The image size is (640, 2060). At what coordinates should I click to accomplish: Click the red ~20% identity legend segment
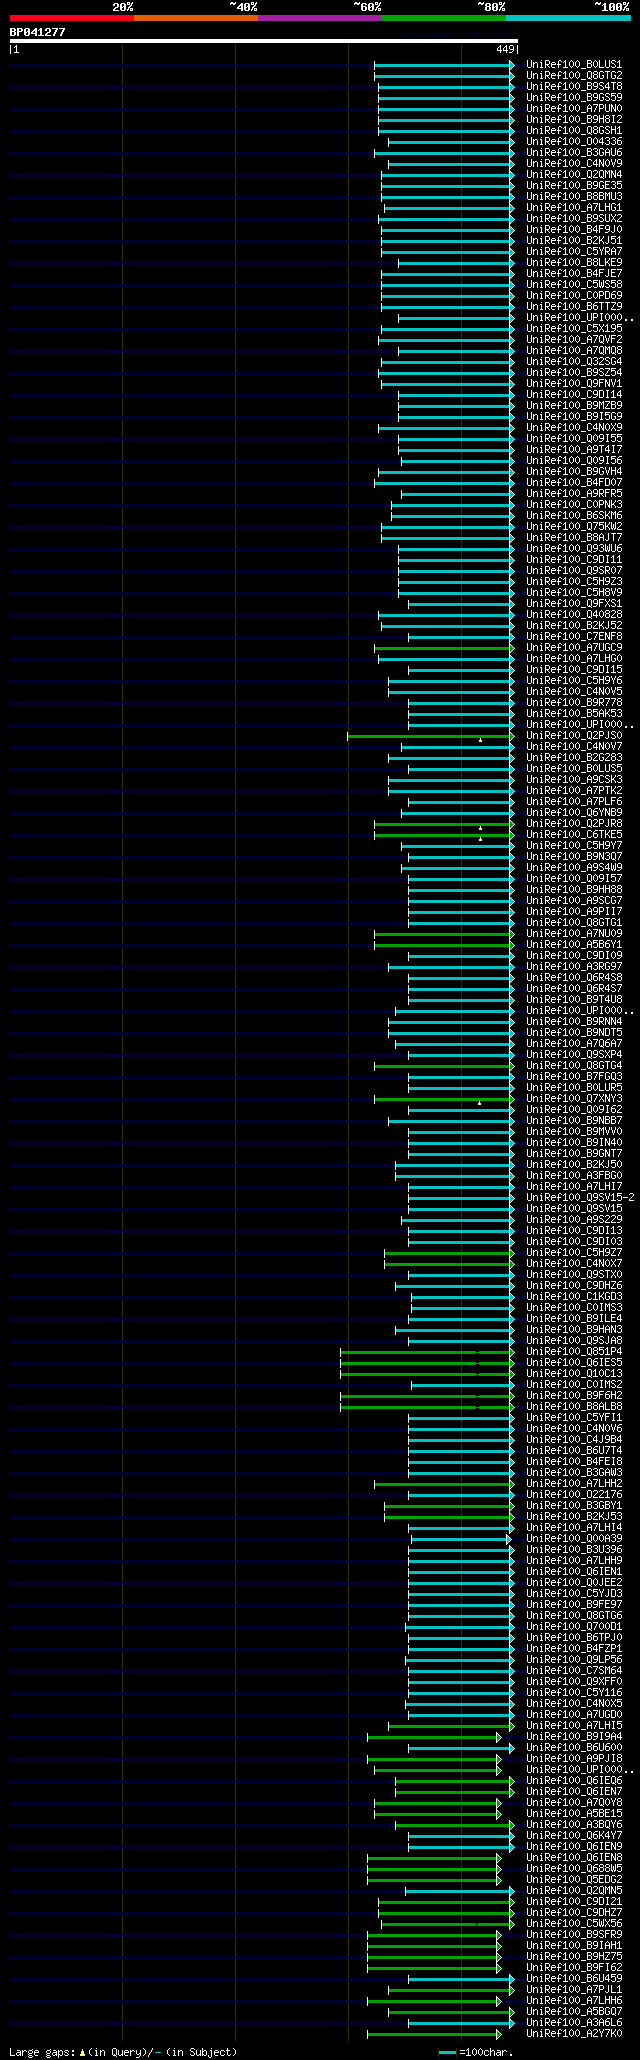point(72,18)
